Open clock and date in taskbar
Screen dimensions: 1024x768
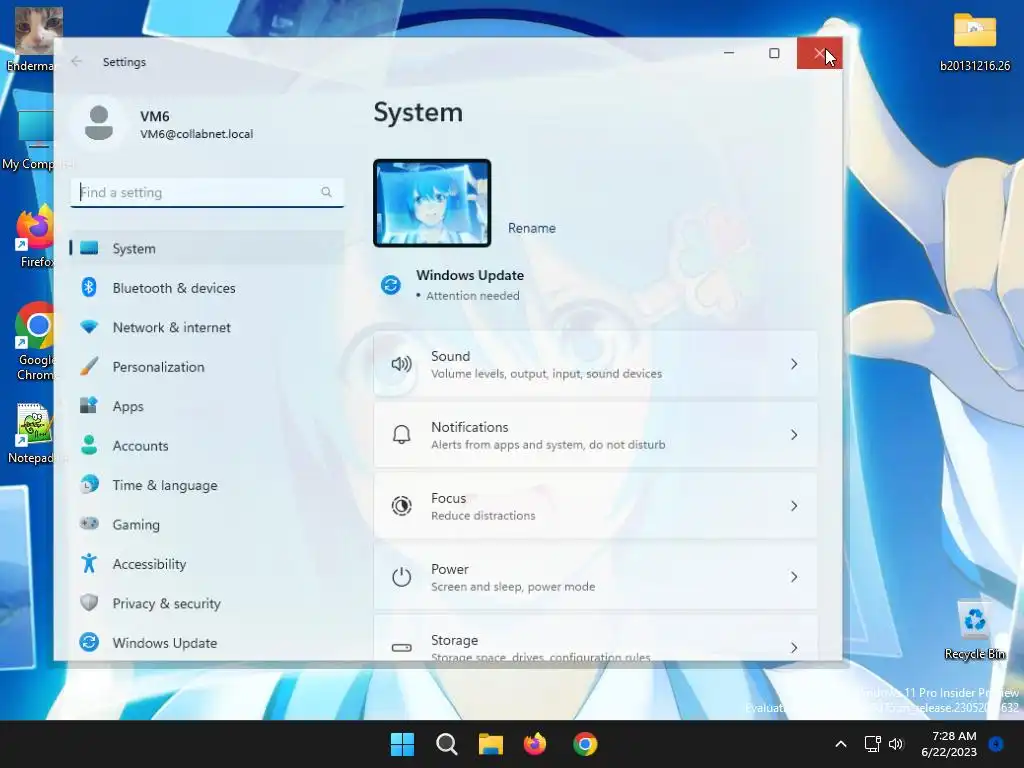[950, 744]
